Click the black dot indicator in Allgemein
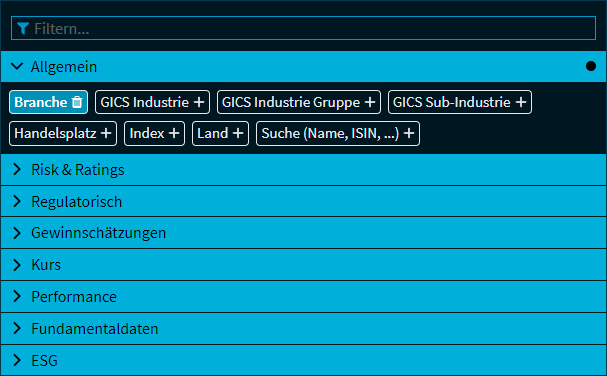 coord(591,66)
